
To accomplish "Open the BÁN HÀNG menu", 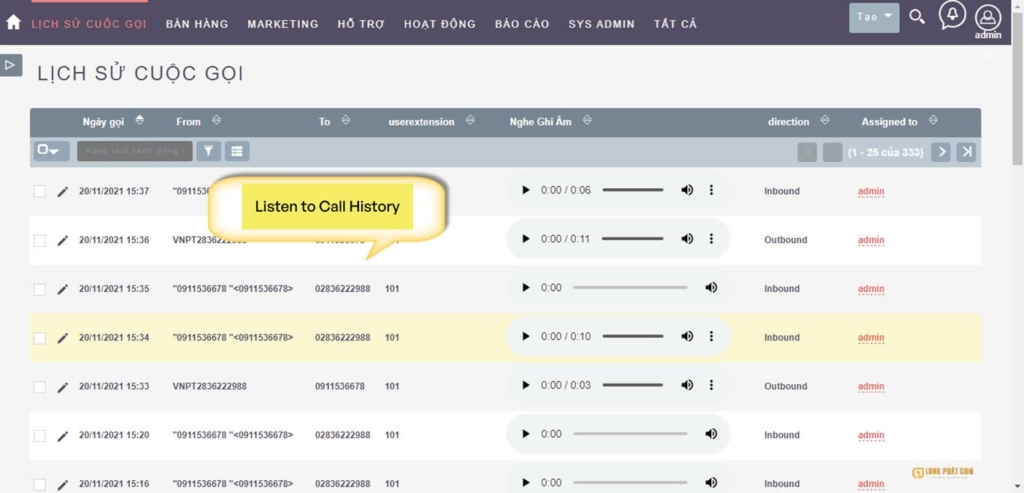I will [197, 24].
